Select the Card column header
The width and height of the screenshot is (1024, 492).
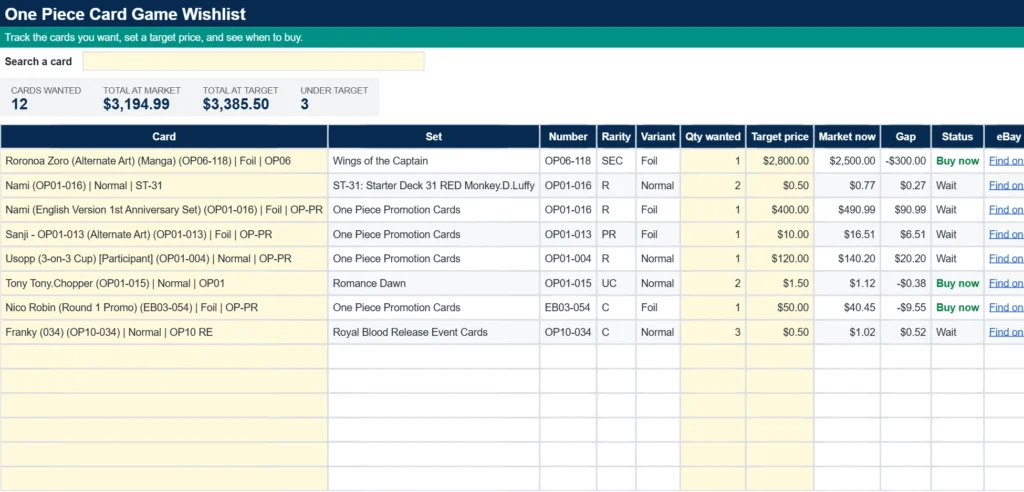point(164,137)
